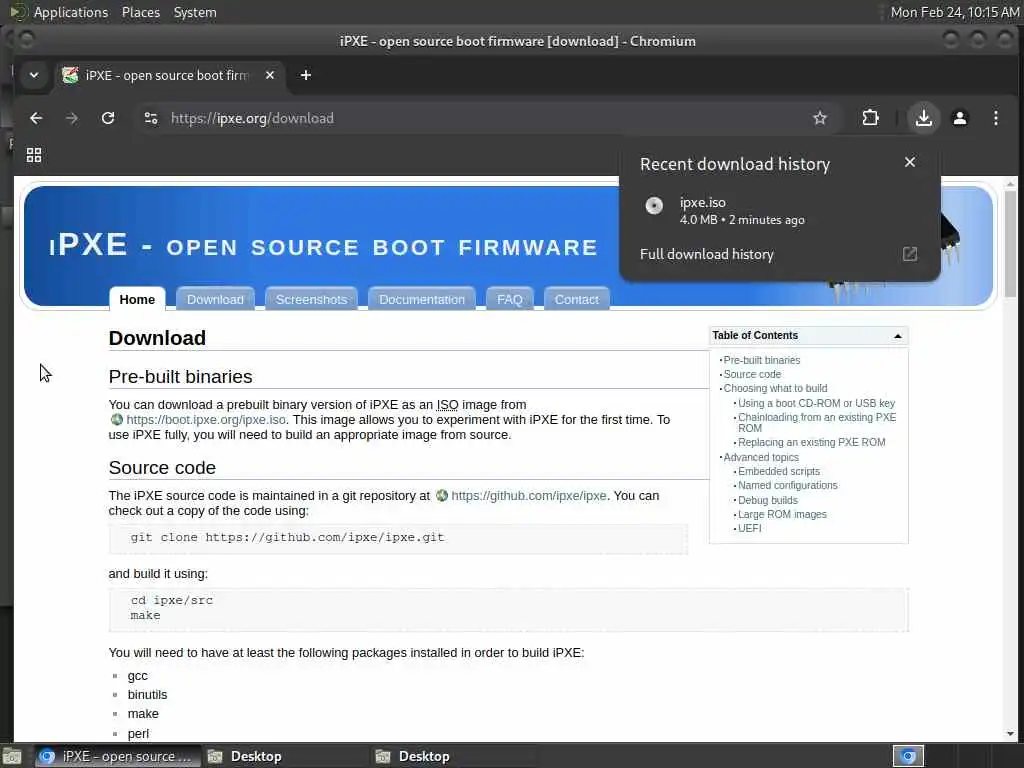Reload the iPXE download page

[108, 118]
